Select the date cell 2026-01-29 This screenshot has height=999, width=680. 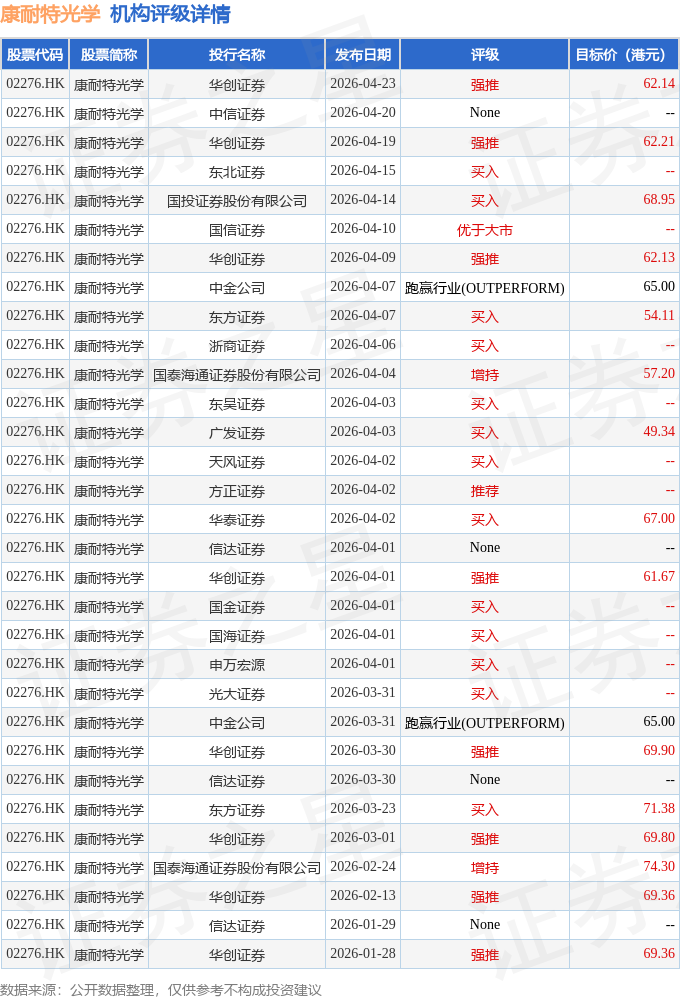[x=363, y=924]
